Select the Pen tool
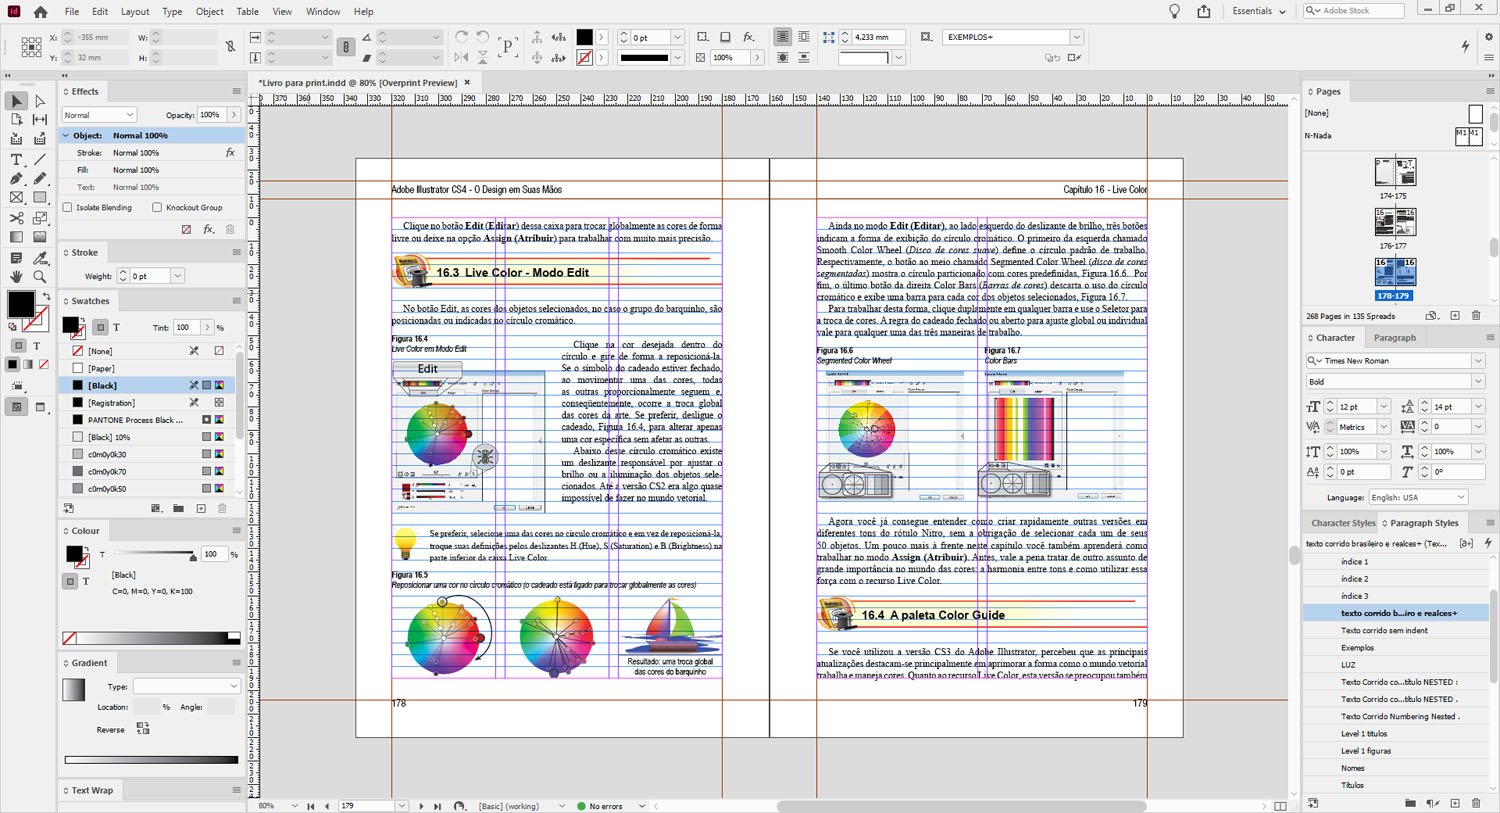This screenshot has width=1500, height=813. pyautogui.click(x=16, y=178)
